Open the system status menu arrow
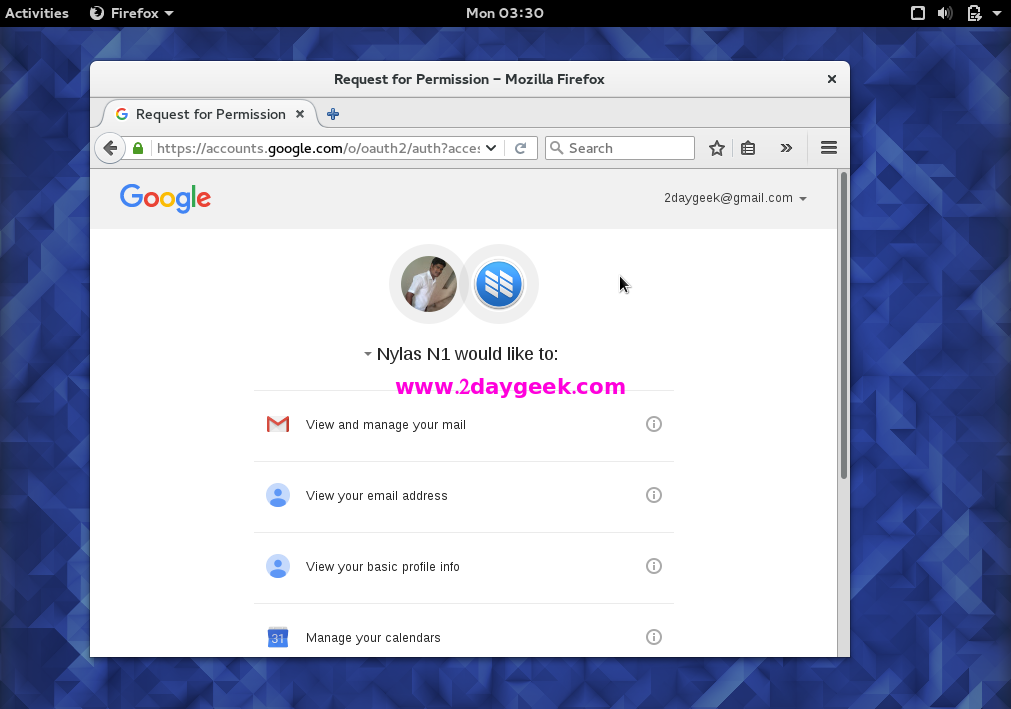 [997, 13]
